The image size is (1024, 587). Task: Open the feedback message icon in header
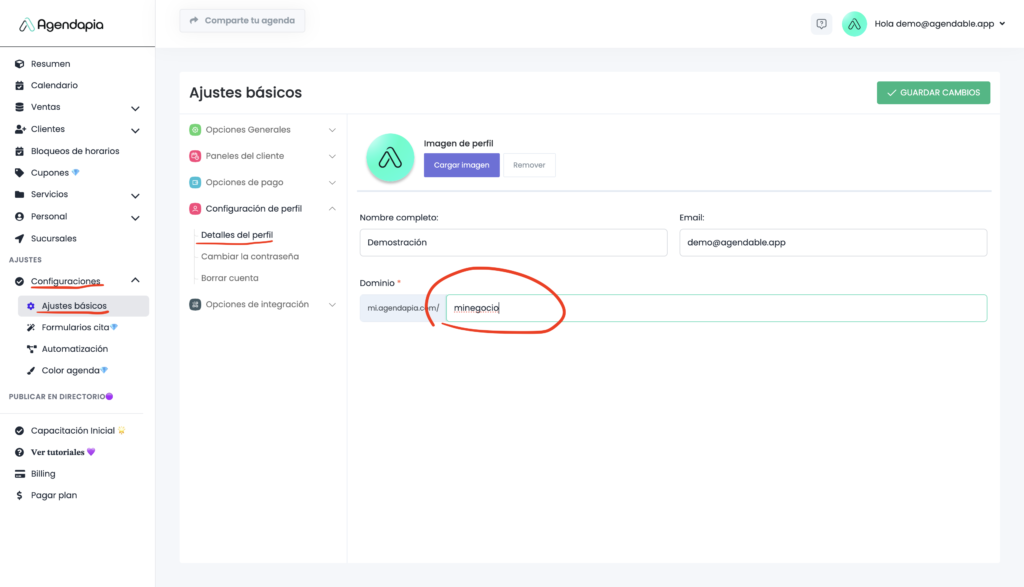(821, 24)
